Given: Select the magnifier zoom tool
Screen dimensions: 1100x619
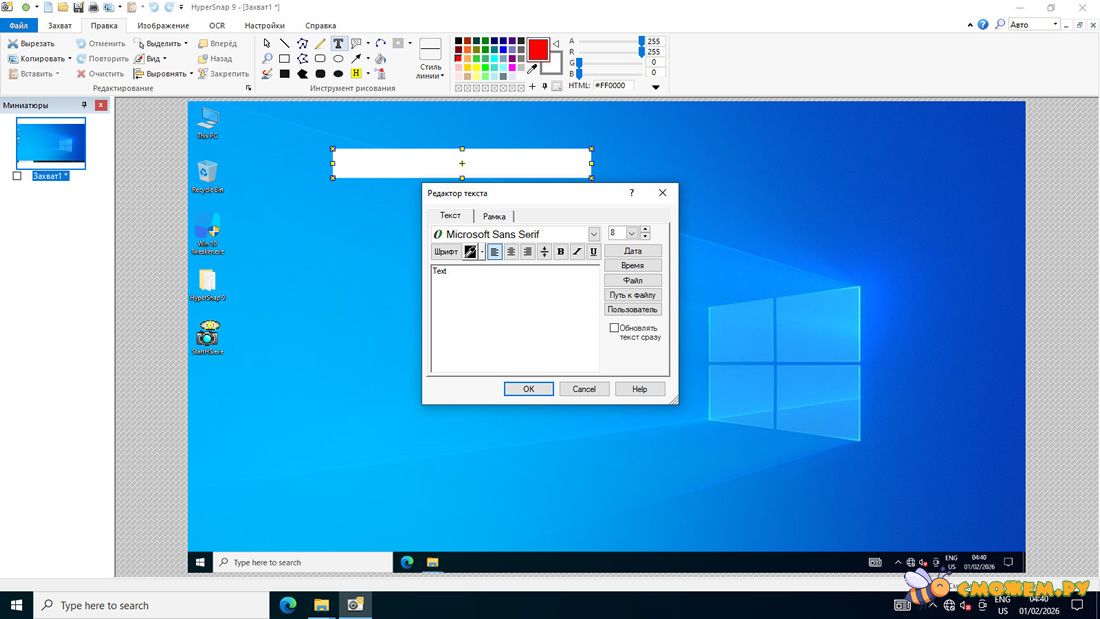Looking at the screenshot, I should [x=267, y=59].
